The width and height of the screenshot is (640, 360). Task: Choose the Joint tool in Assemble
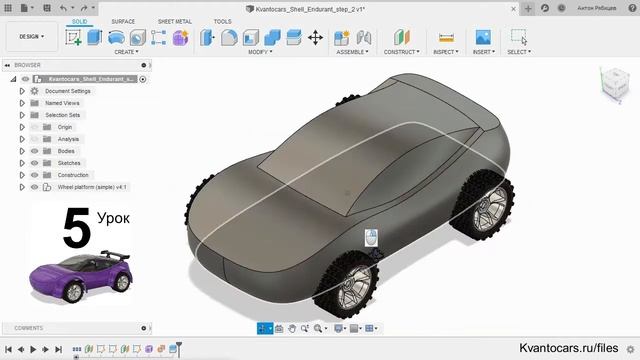coord(363,38)
